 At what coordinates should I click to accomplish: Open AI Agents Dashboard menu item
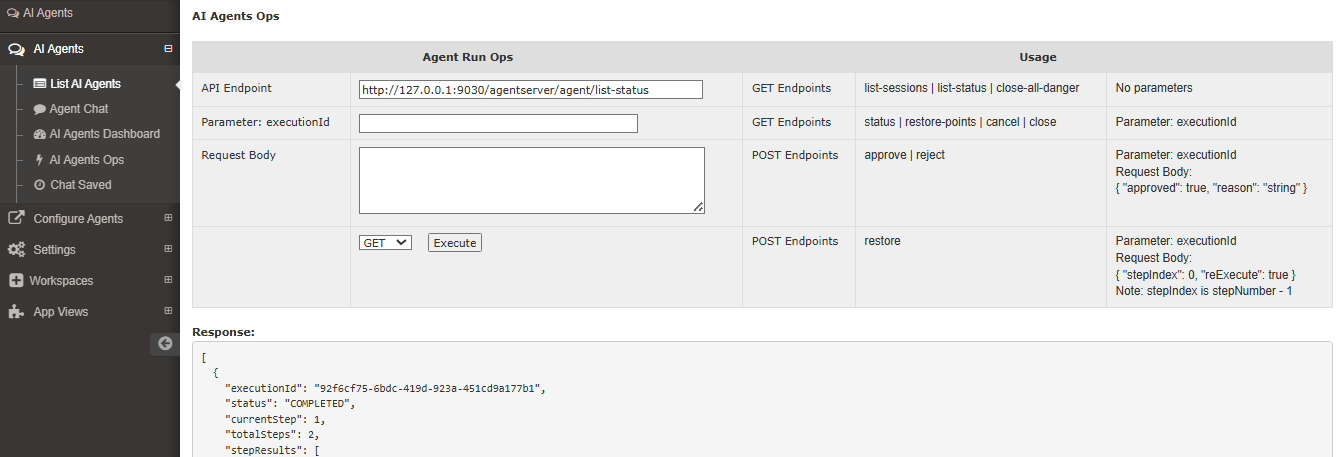96,134
